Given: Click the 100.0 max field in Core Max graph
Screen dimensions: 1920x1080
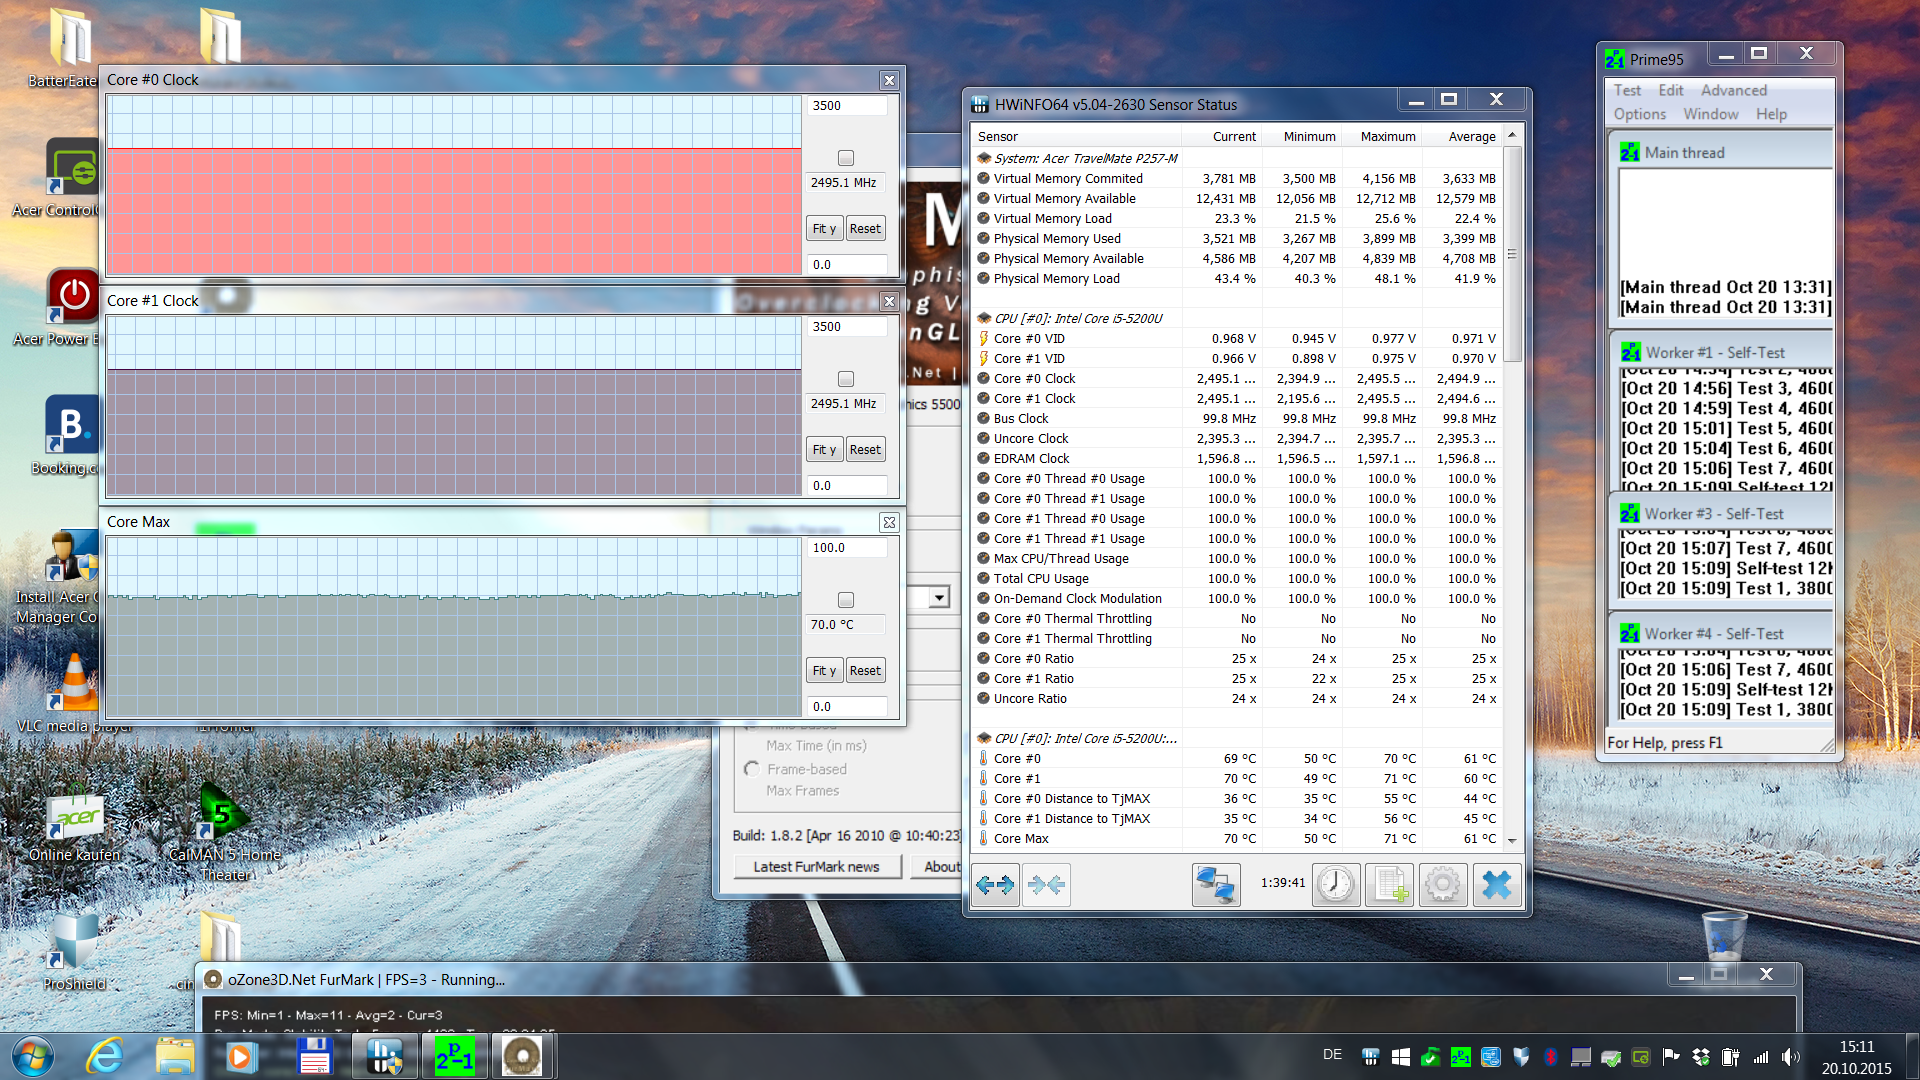Looking at the screenshot, I should [846, 548].
